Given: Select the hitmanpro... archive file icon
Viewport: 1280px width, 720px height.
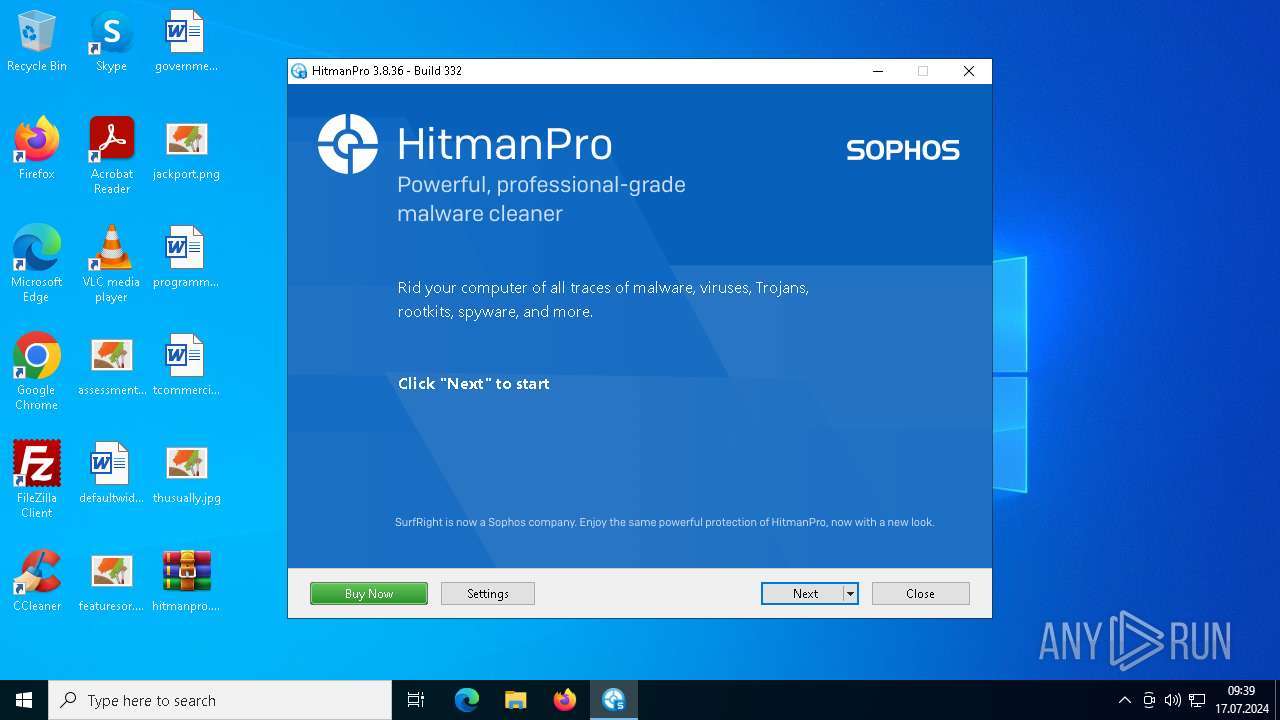Looking at the screenshot, I should (x=186, y=581).
